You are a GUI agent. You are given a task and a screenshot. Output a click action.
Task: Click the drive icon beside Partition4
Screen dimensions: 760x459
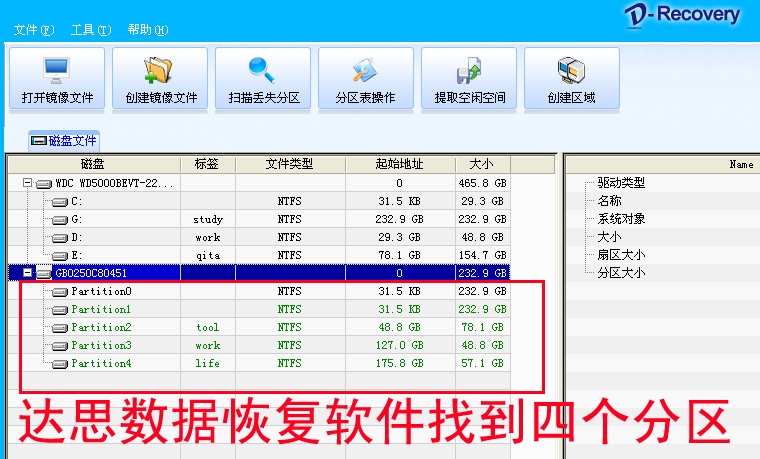coord(60,364)
